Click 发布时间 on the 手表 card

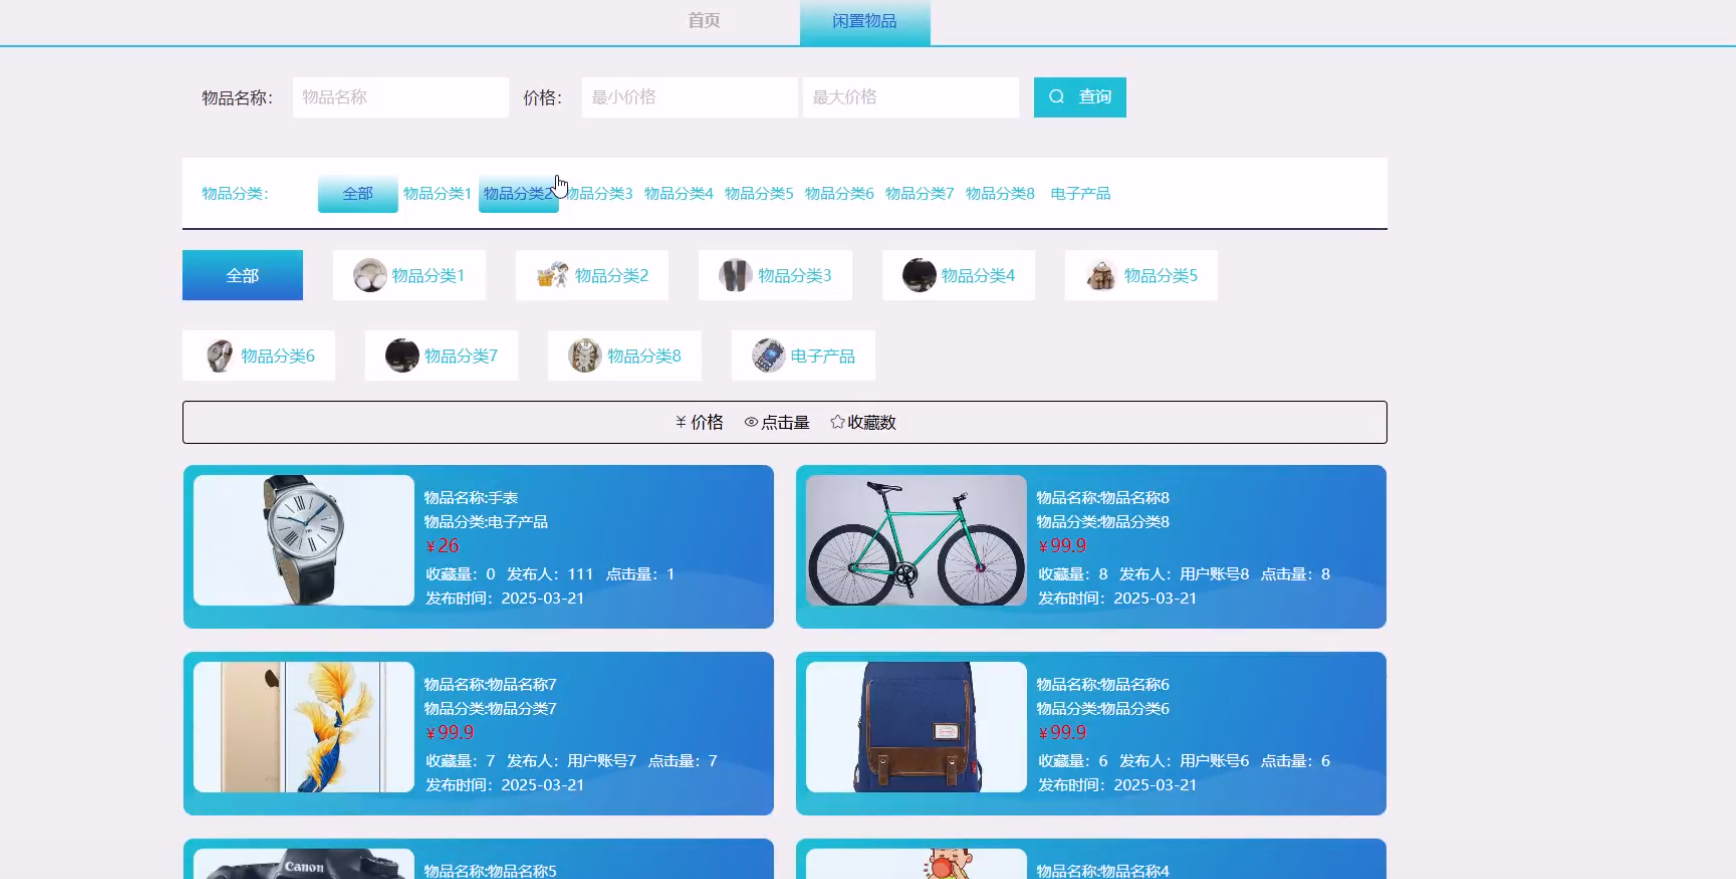[x=505, y=599]
